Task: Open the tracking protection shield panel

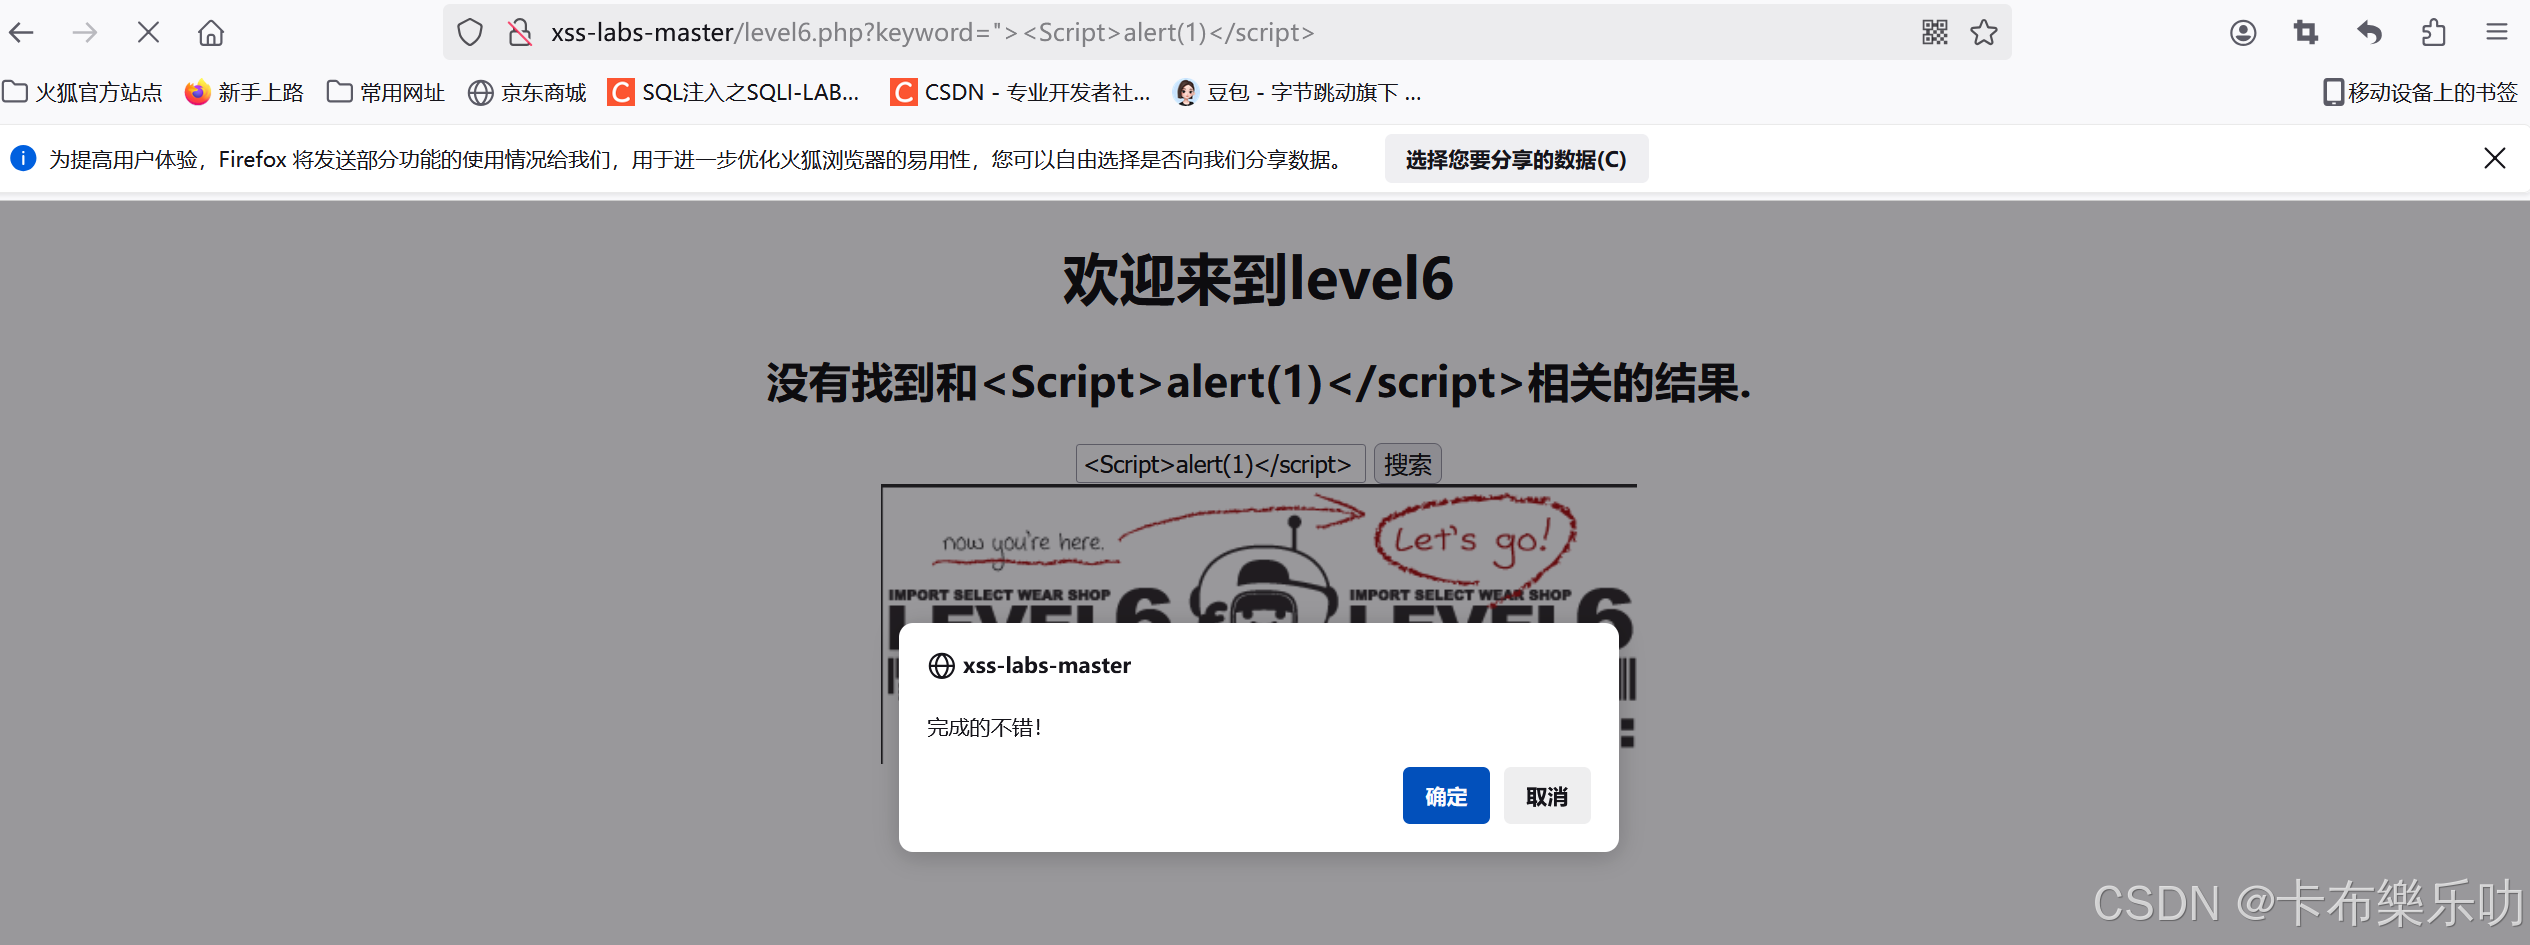Action: 470,33
